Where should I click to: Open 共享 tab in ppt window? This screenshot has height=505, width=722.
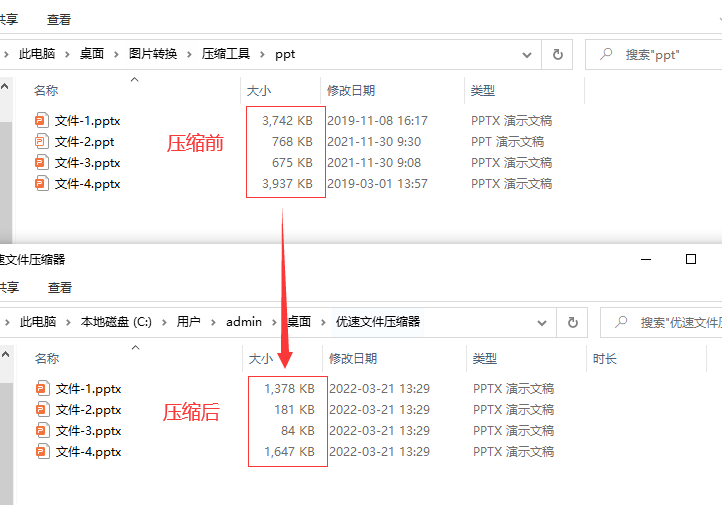(x=8, y=20)
